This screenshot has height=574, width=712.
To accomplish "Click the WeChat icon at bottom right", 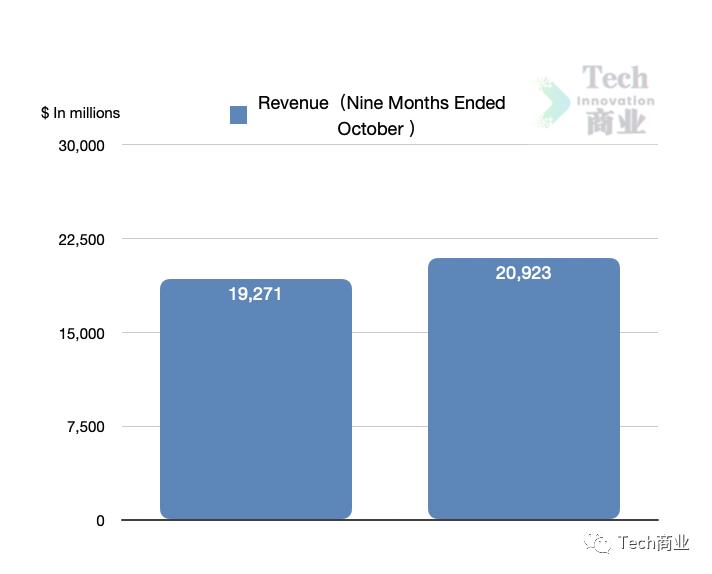I will pyautogui.click(x=600, y=543).
